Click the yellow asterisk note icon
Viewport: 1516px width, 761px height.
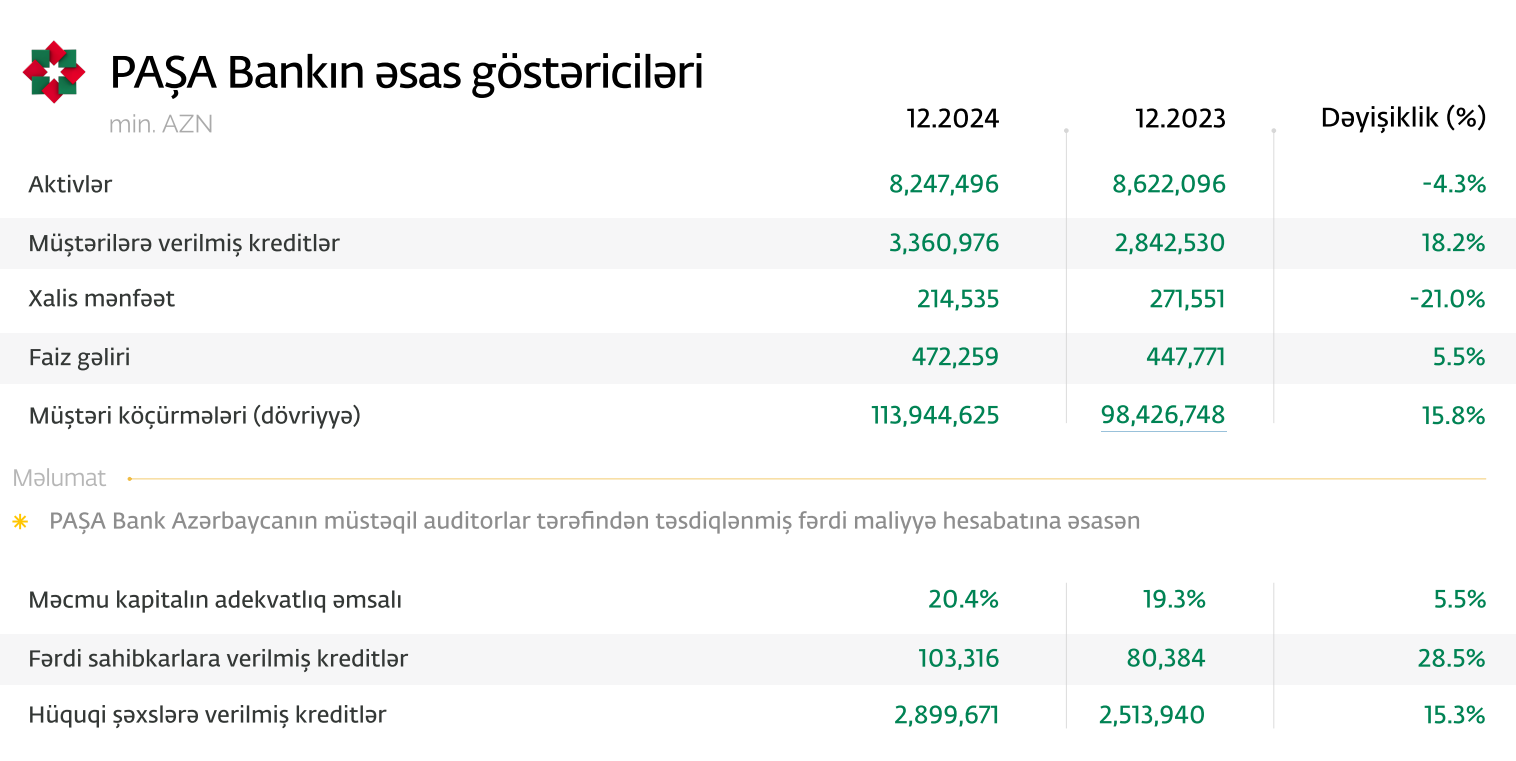20,521
